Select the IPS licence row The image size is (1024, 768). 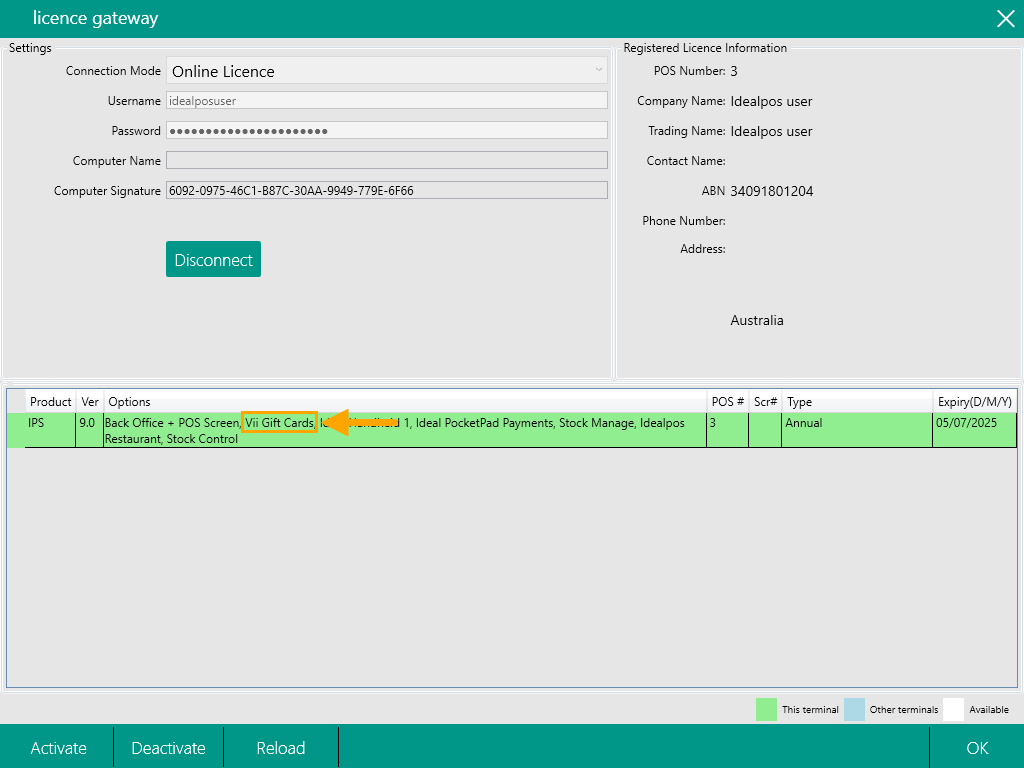[400, 431]
